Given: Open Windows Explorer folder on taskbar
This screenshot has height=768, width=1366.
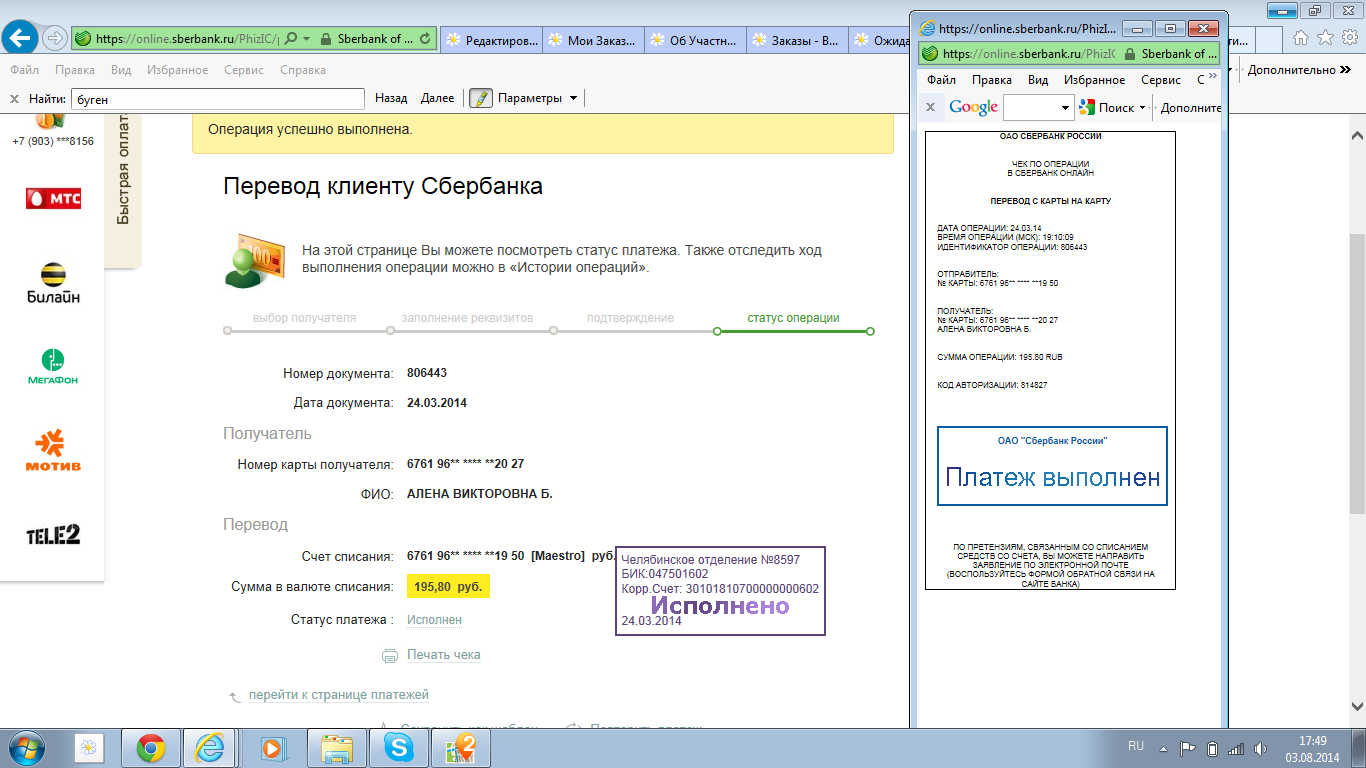Looking at the screenshot, I should coord(337,747).
